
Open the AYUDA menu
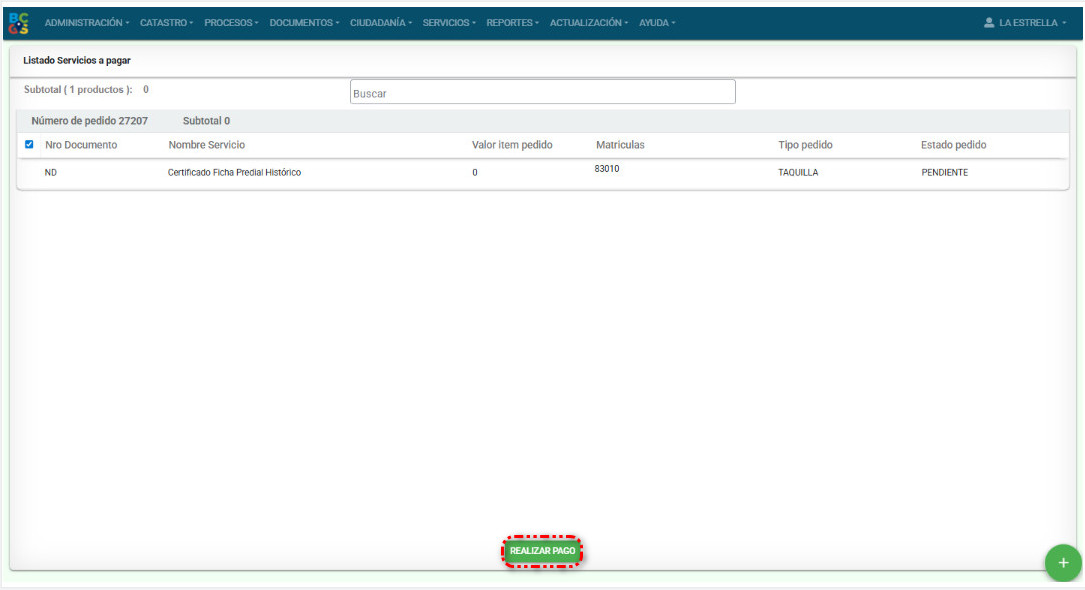[657, 23]
